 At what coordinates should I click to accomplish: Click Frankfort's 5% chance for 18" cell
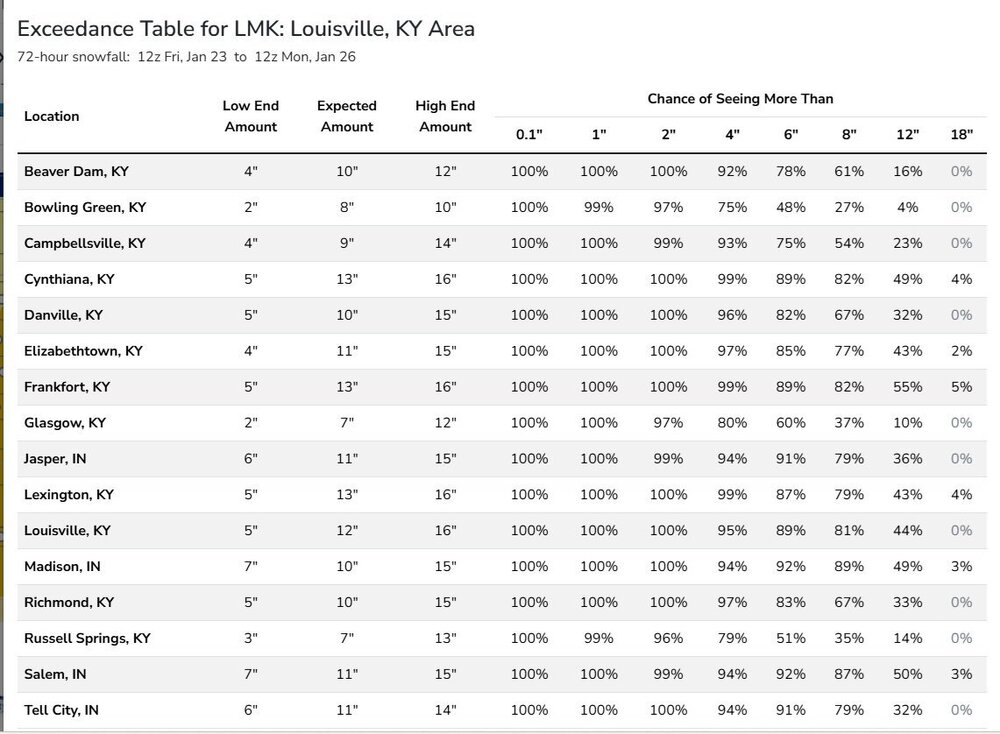pos(962,387)
